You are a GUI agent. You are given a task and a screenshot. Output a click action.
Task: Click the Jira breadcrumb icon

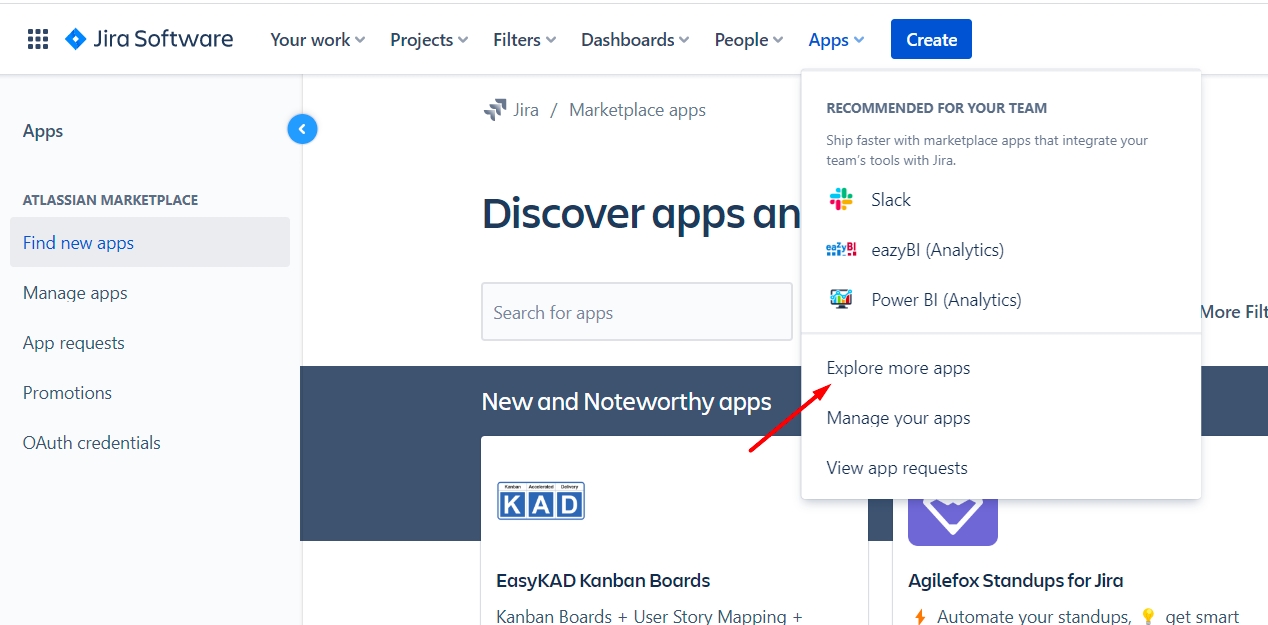point(495,110)
